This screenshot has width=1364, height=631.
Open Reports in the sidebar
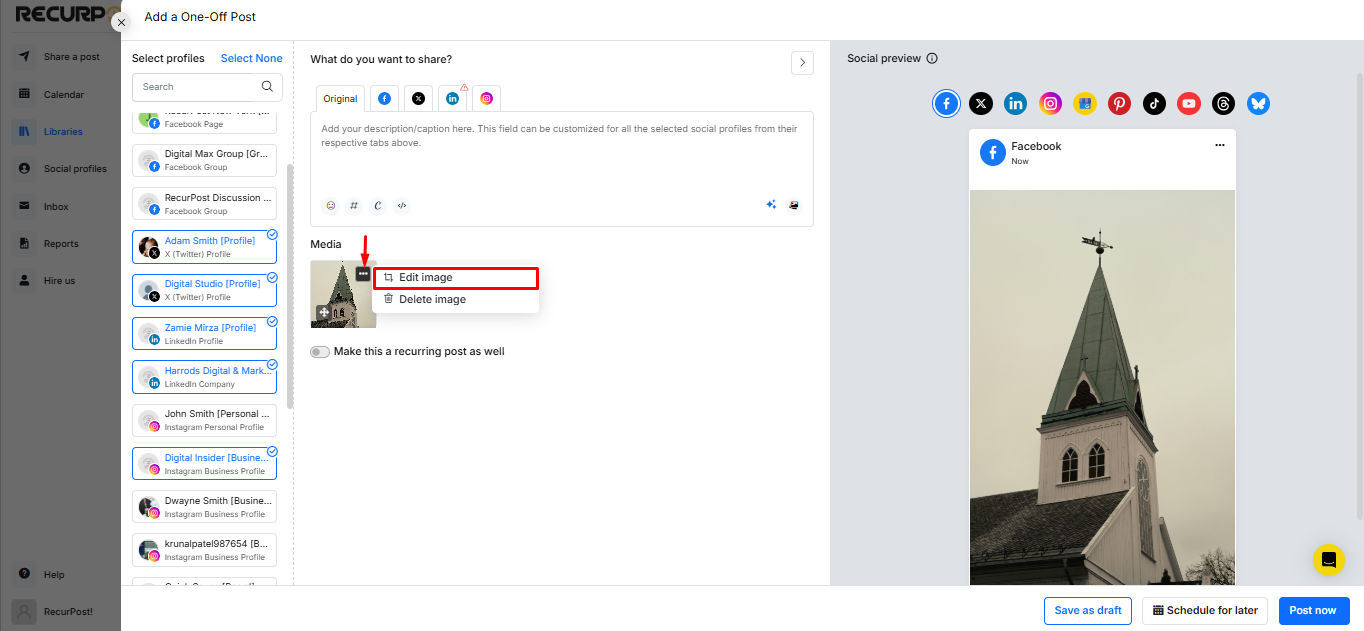tap(62, 243)
